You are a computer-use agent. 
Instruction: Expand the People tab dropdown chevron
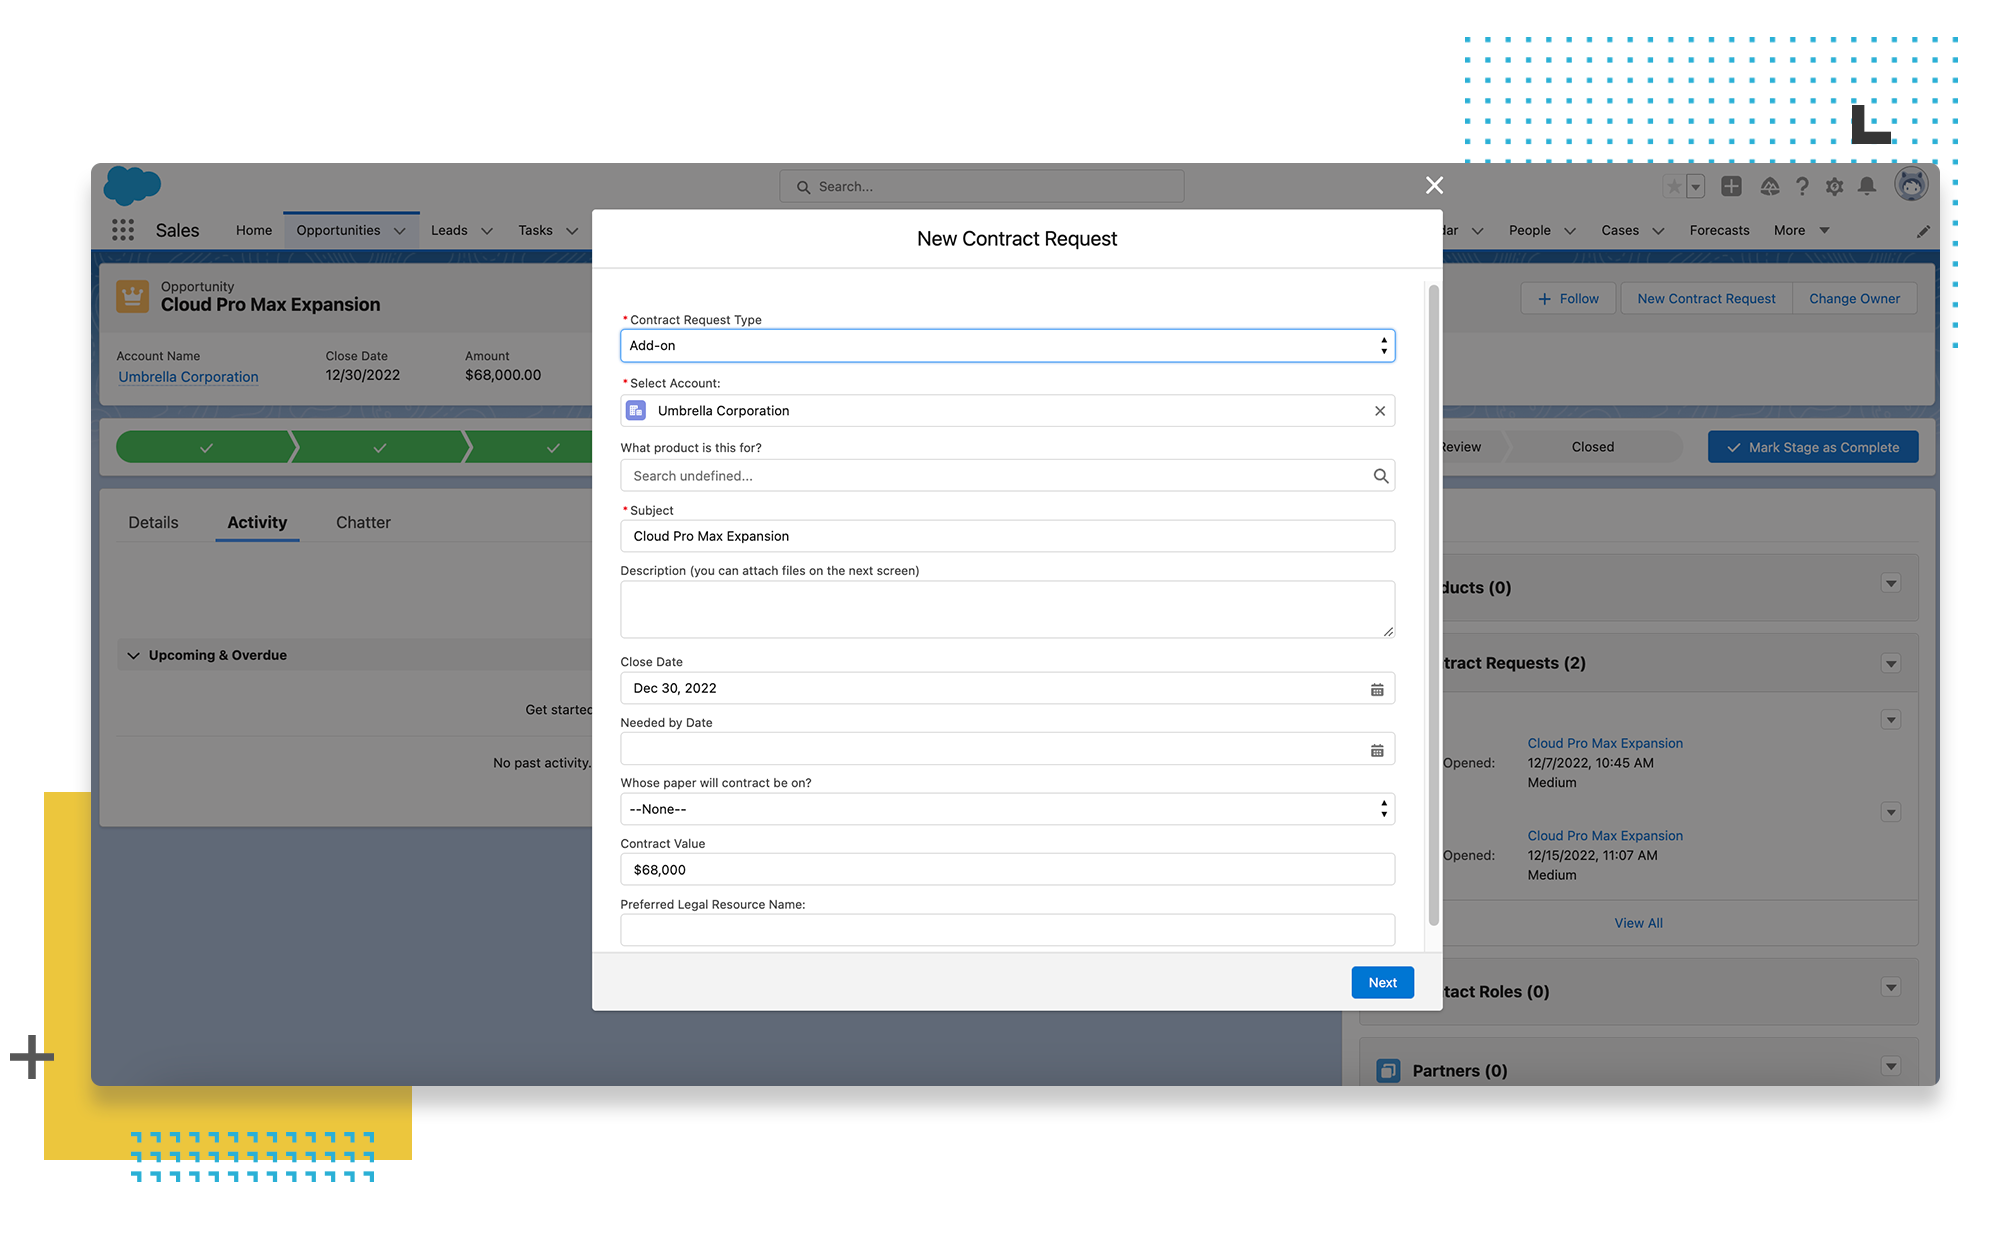(x=1570, y=231)
